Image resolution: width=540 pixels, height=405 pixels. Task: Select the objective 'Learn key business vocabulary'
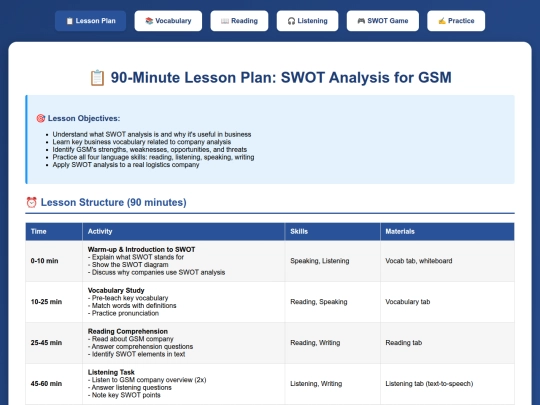(x=142, y=142)
